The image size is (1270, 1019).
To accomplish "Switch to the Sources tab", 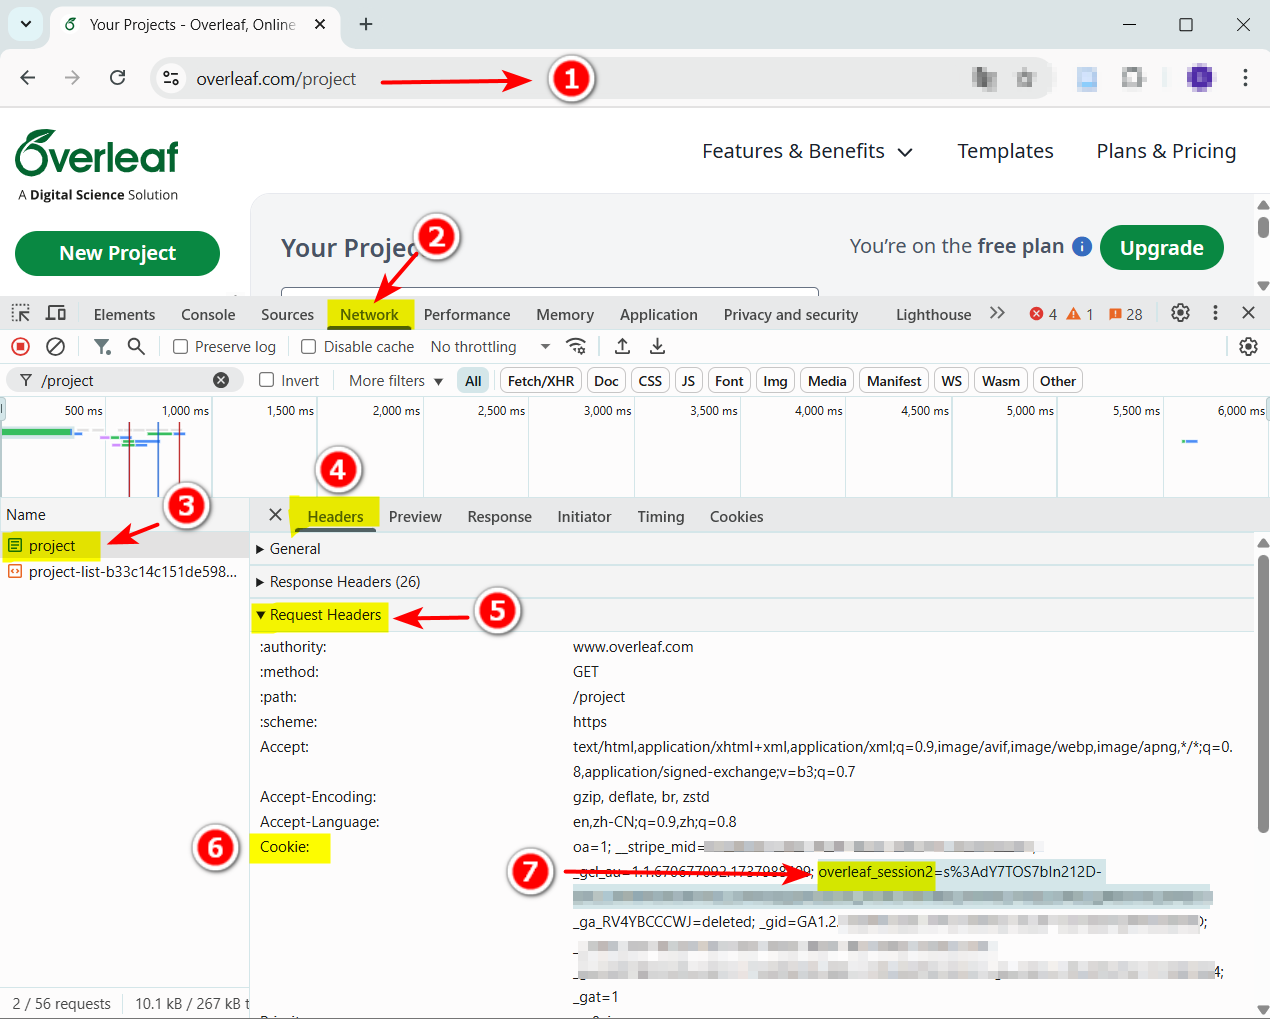I will (x=287, y=314).
